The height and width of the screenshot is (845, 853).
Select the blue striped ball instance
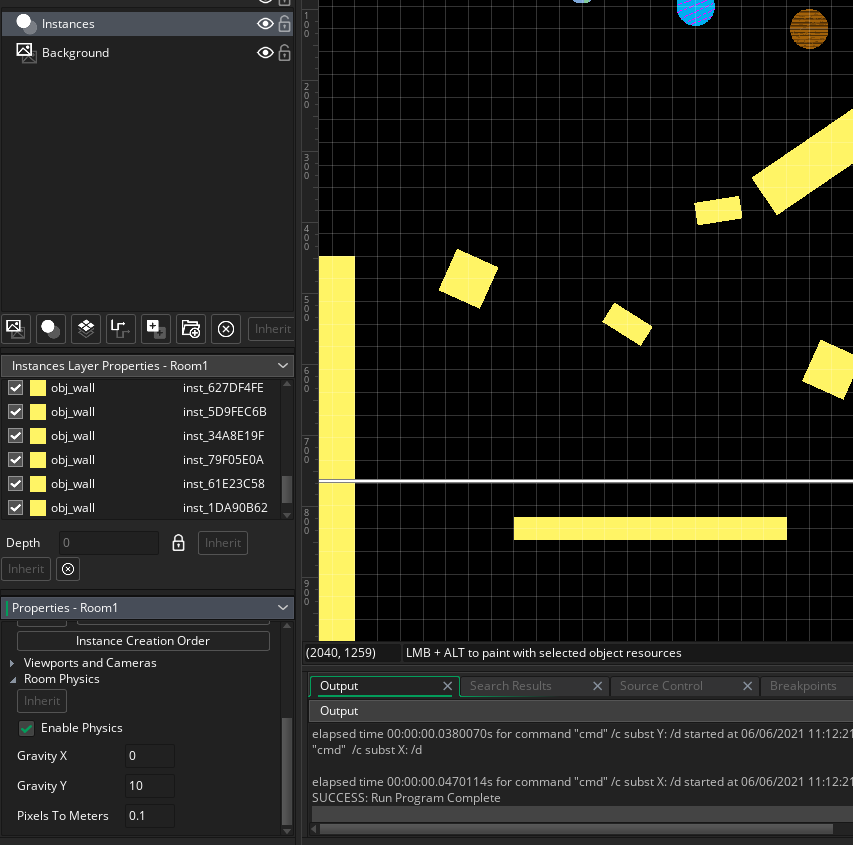(696, 11)
